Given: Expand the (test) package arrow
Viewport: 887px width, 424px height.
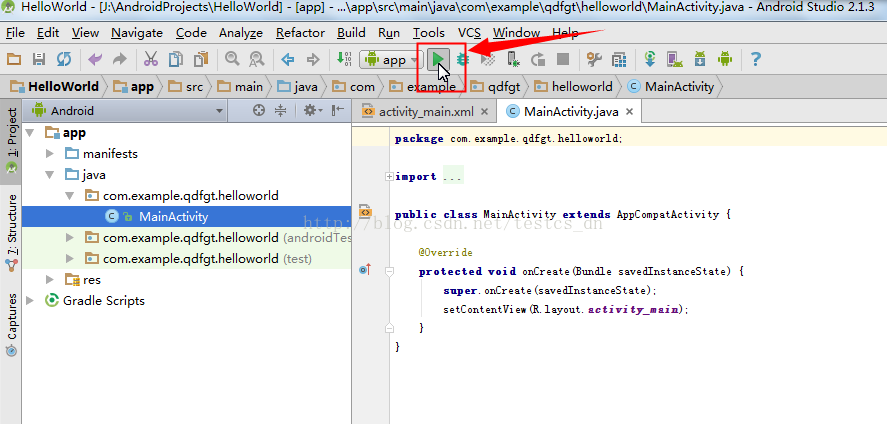Looking at the screenshot, I should tap(70, 258).
